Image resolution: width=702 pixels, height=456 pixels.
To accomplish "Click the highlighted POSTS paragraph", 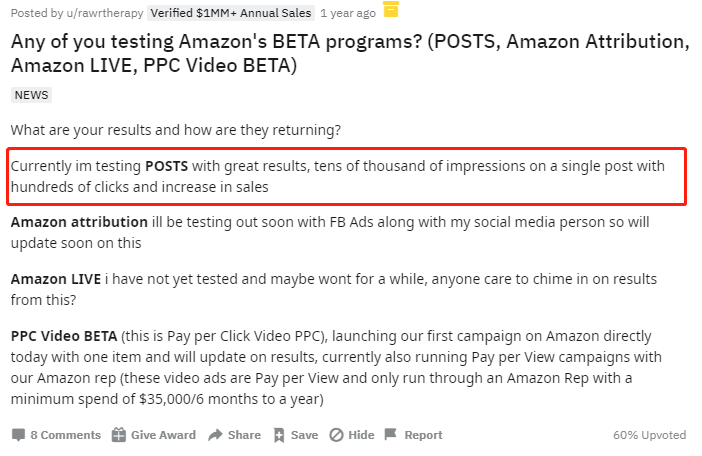I will [x=347, y=176].
